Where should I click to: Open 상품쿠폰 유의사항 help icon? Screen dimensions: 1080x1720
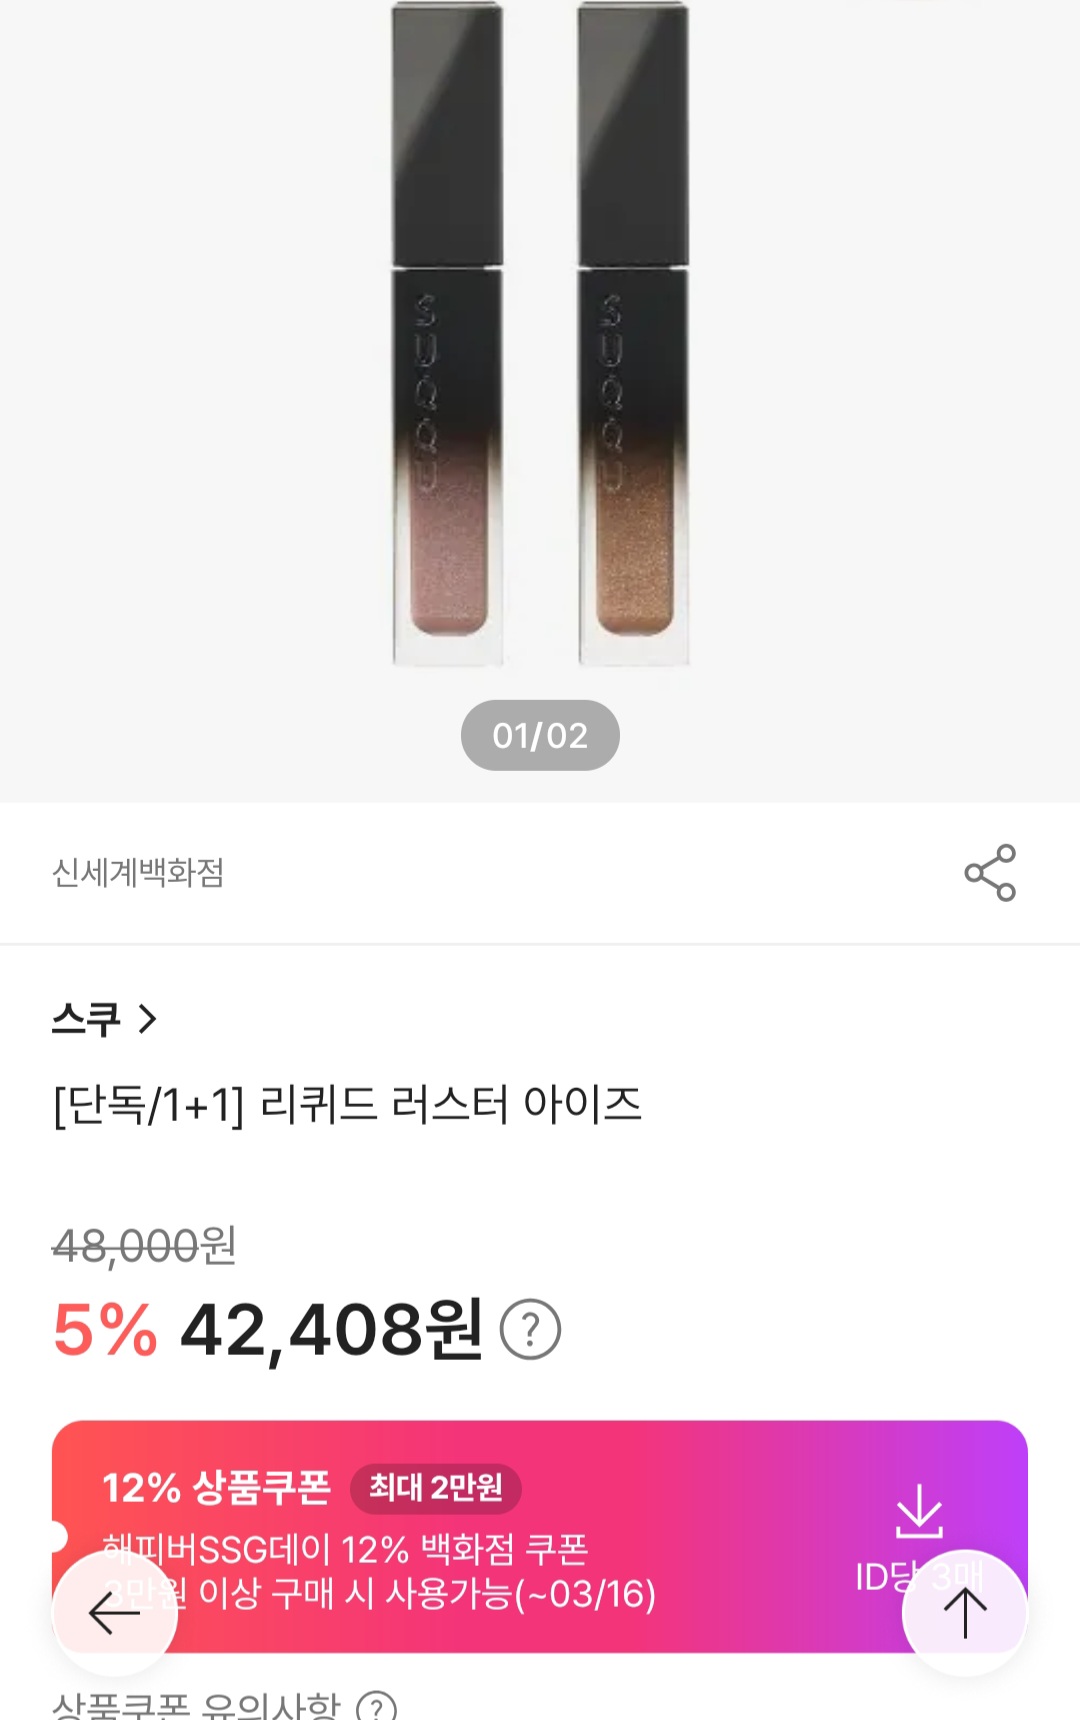377,1706
